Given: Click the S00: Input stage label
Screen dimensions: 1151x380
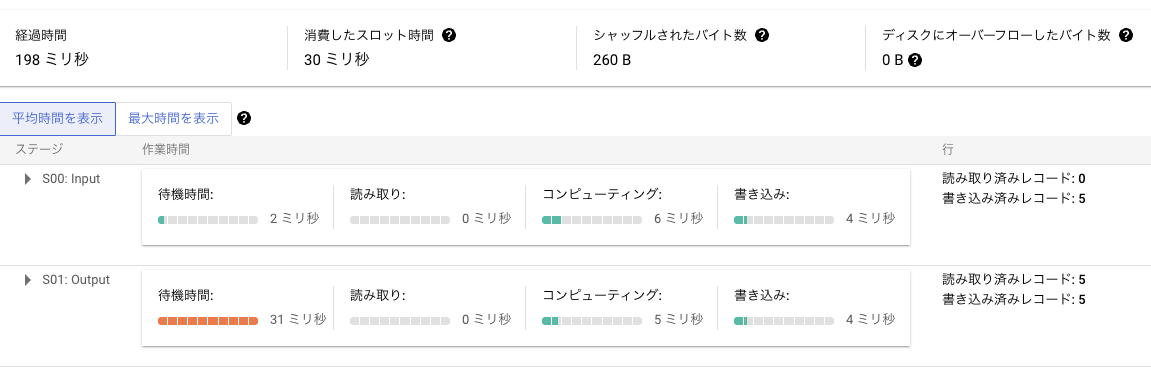Looking at the screenshot, I should 71,178.
